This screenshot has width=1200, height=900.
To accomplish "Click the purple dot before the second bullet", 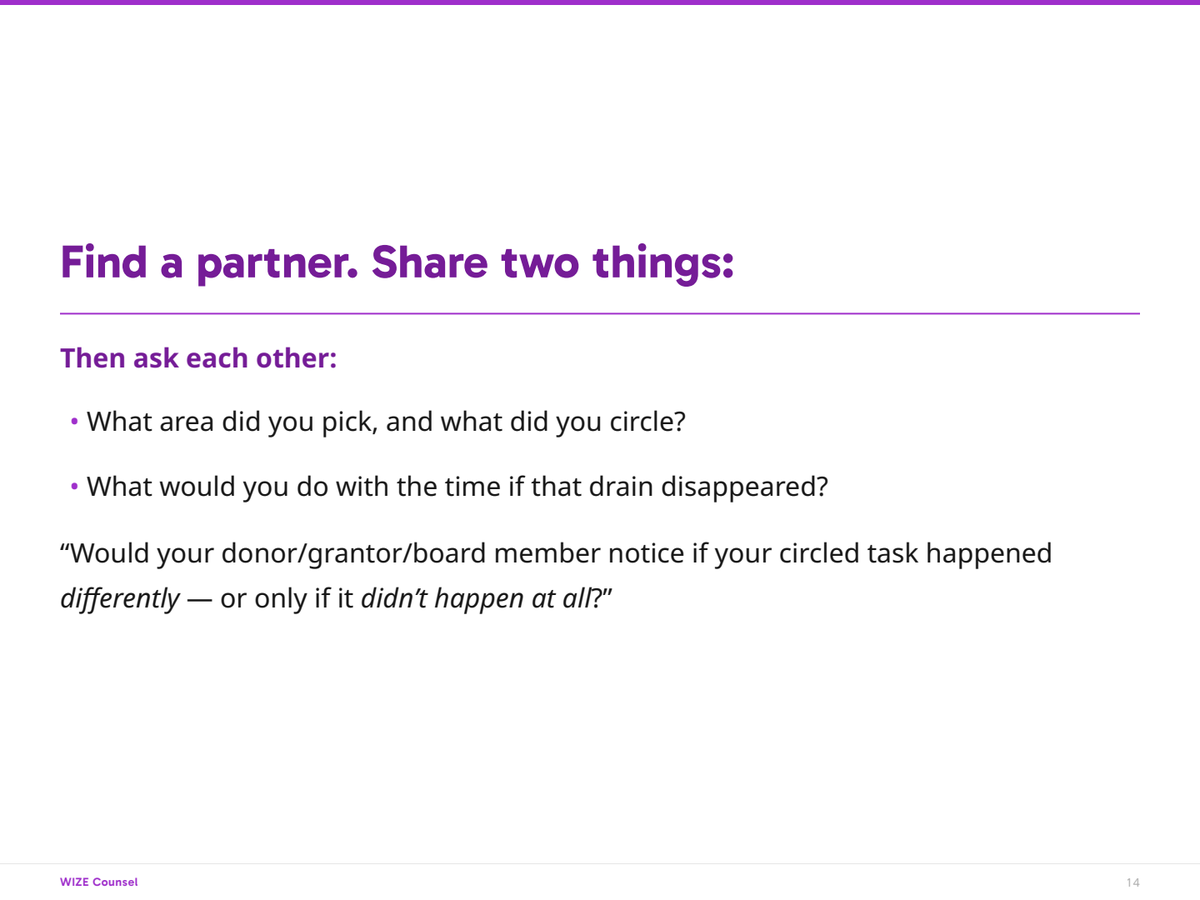I will [75, 488].
